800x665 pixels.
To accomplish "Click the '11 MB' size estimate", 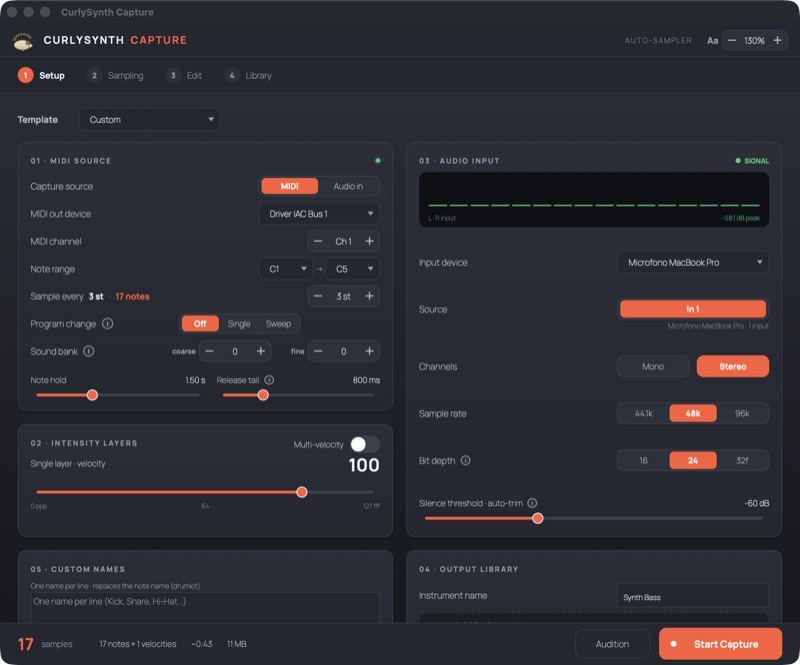I will coord(237,644).
